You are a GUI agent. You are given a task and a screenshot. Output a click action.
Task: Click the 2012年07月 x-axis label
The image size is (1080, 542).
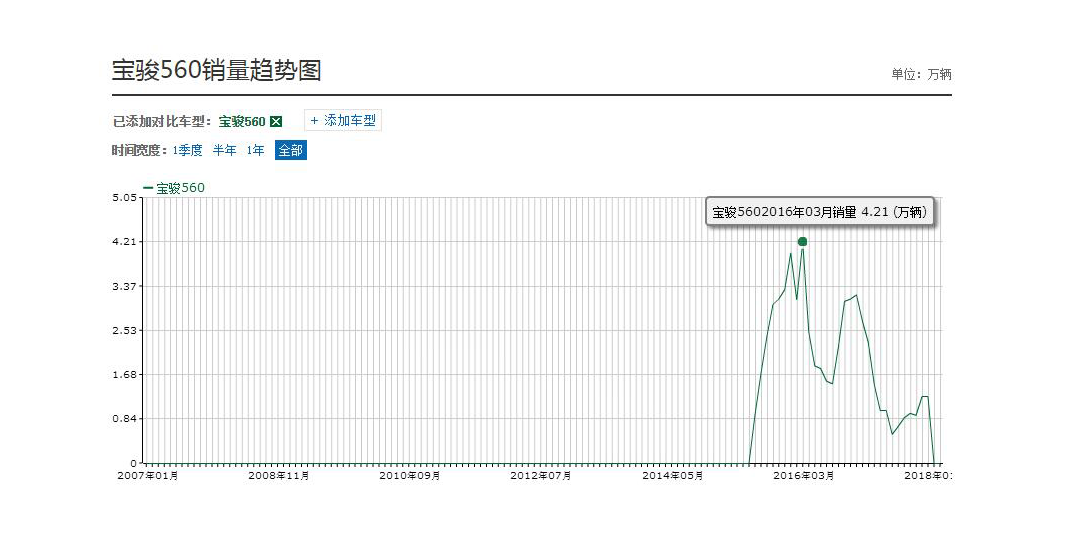tap(541, 476)
